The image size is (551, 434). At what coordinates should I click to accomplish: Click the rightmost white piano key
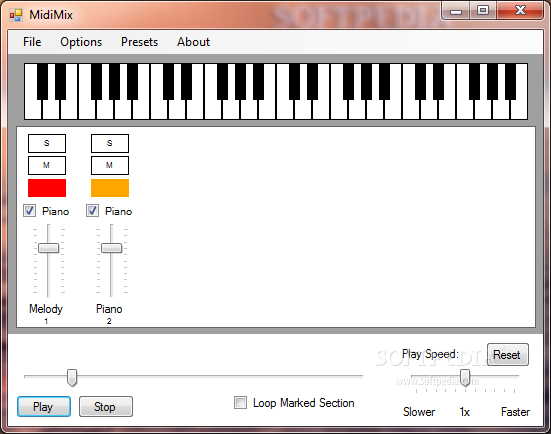pos(520,110)
